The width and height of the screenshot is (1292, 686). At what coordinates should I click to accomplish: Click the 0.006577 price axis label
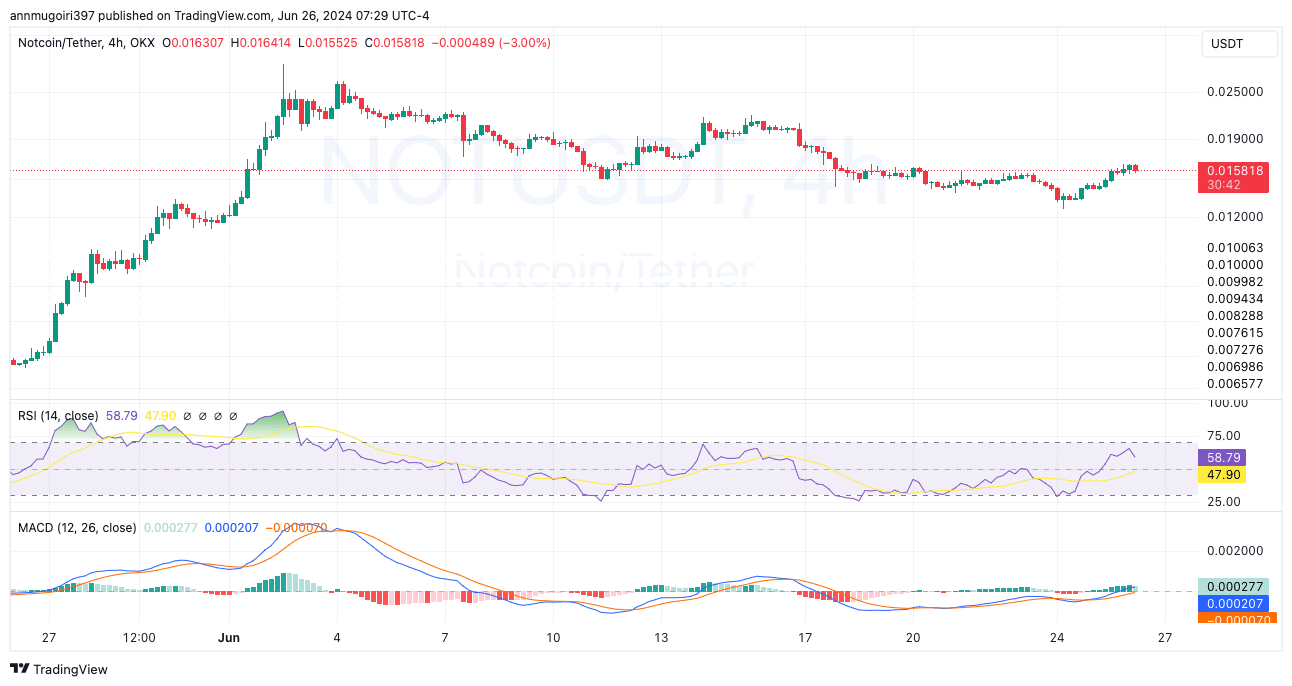pyautogui.click(x=1235, y=383)
